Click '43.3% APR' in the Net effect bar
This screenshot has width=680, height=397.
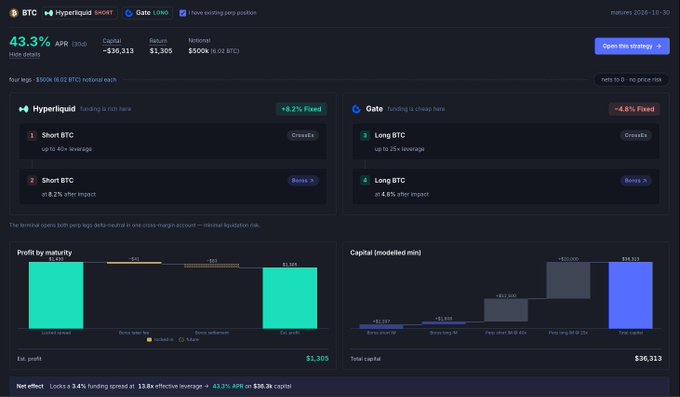[228, 386]
